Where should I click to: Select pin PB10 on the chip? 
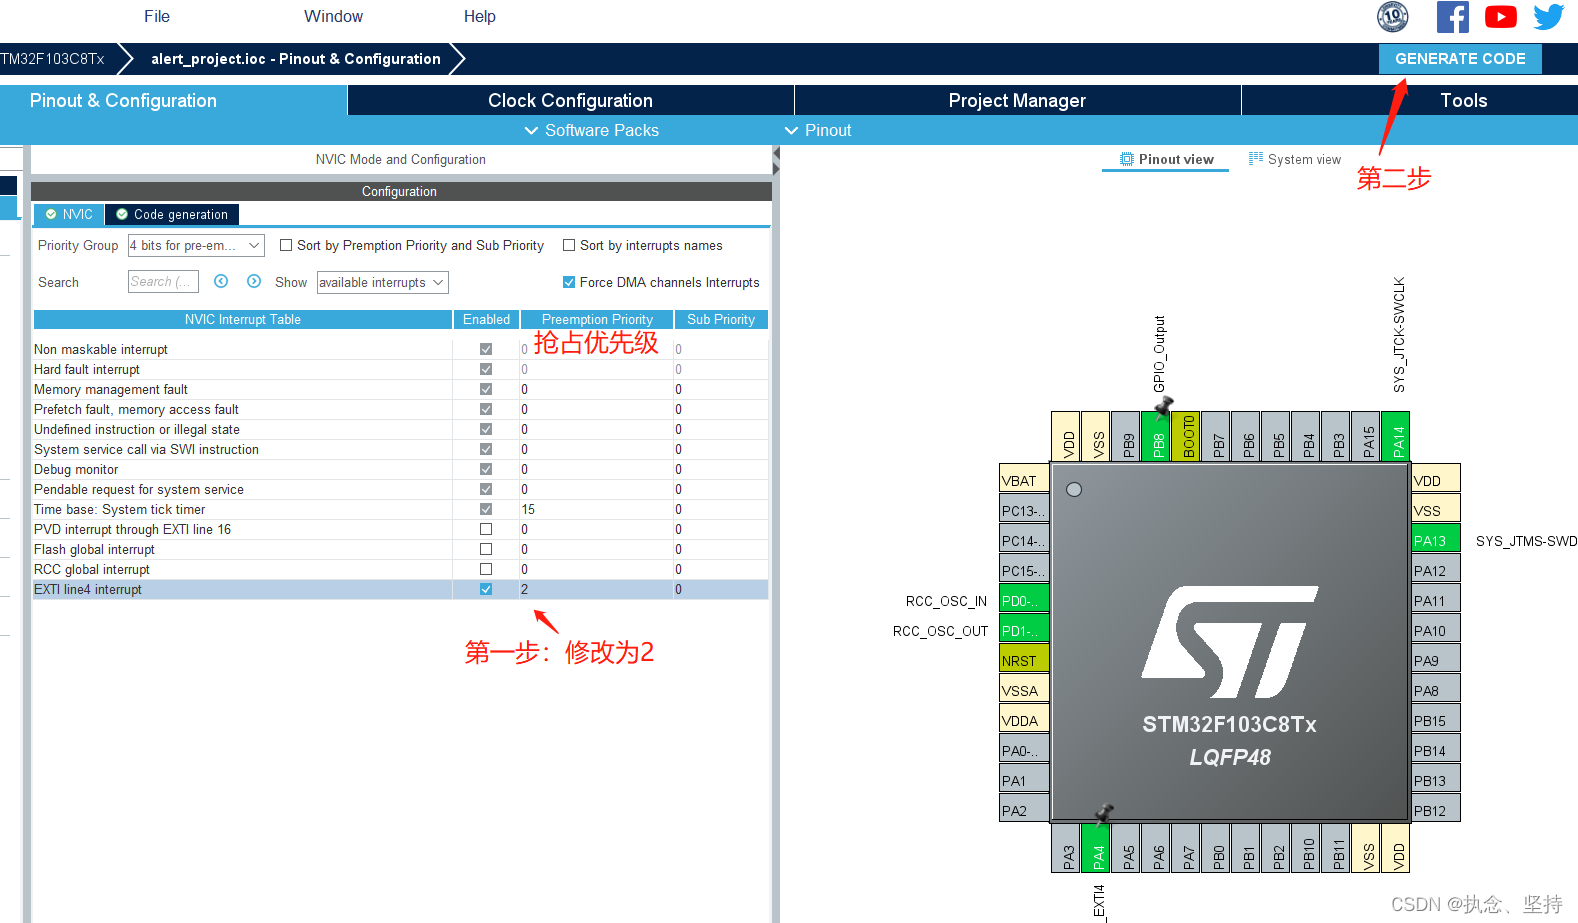(1307, 848)
